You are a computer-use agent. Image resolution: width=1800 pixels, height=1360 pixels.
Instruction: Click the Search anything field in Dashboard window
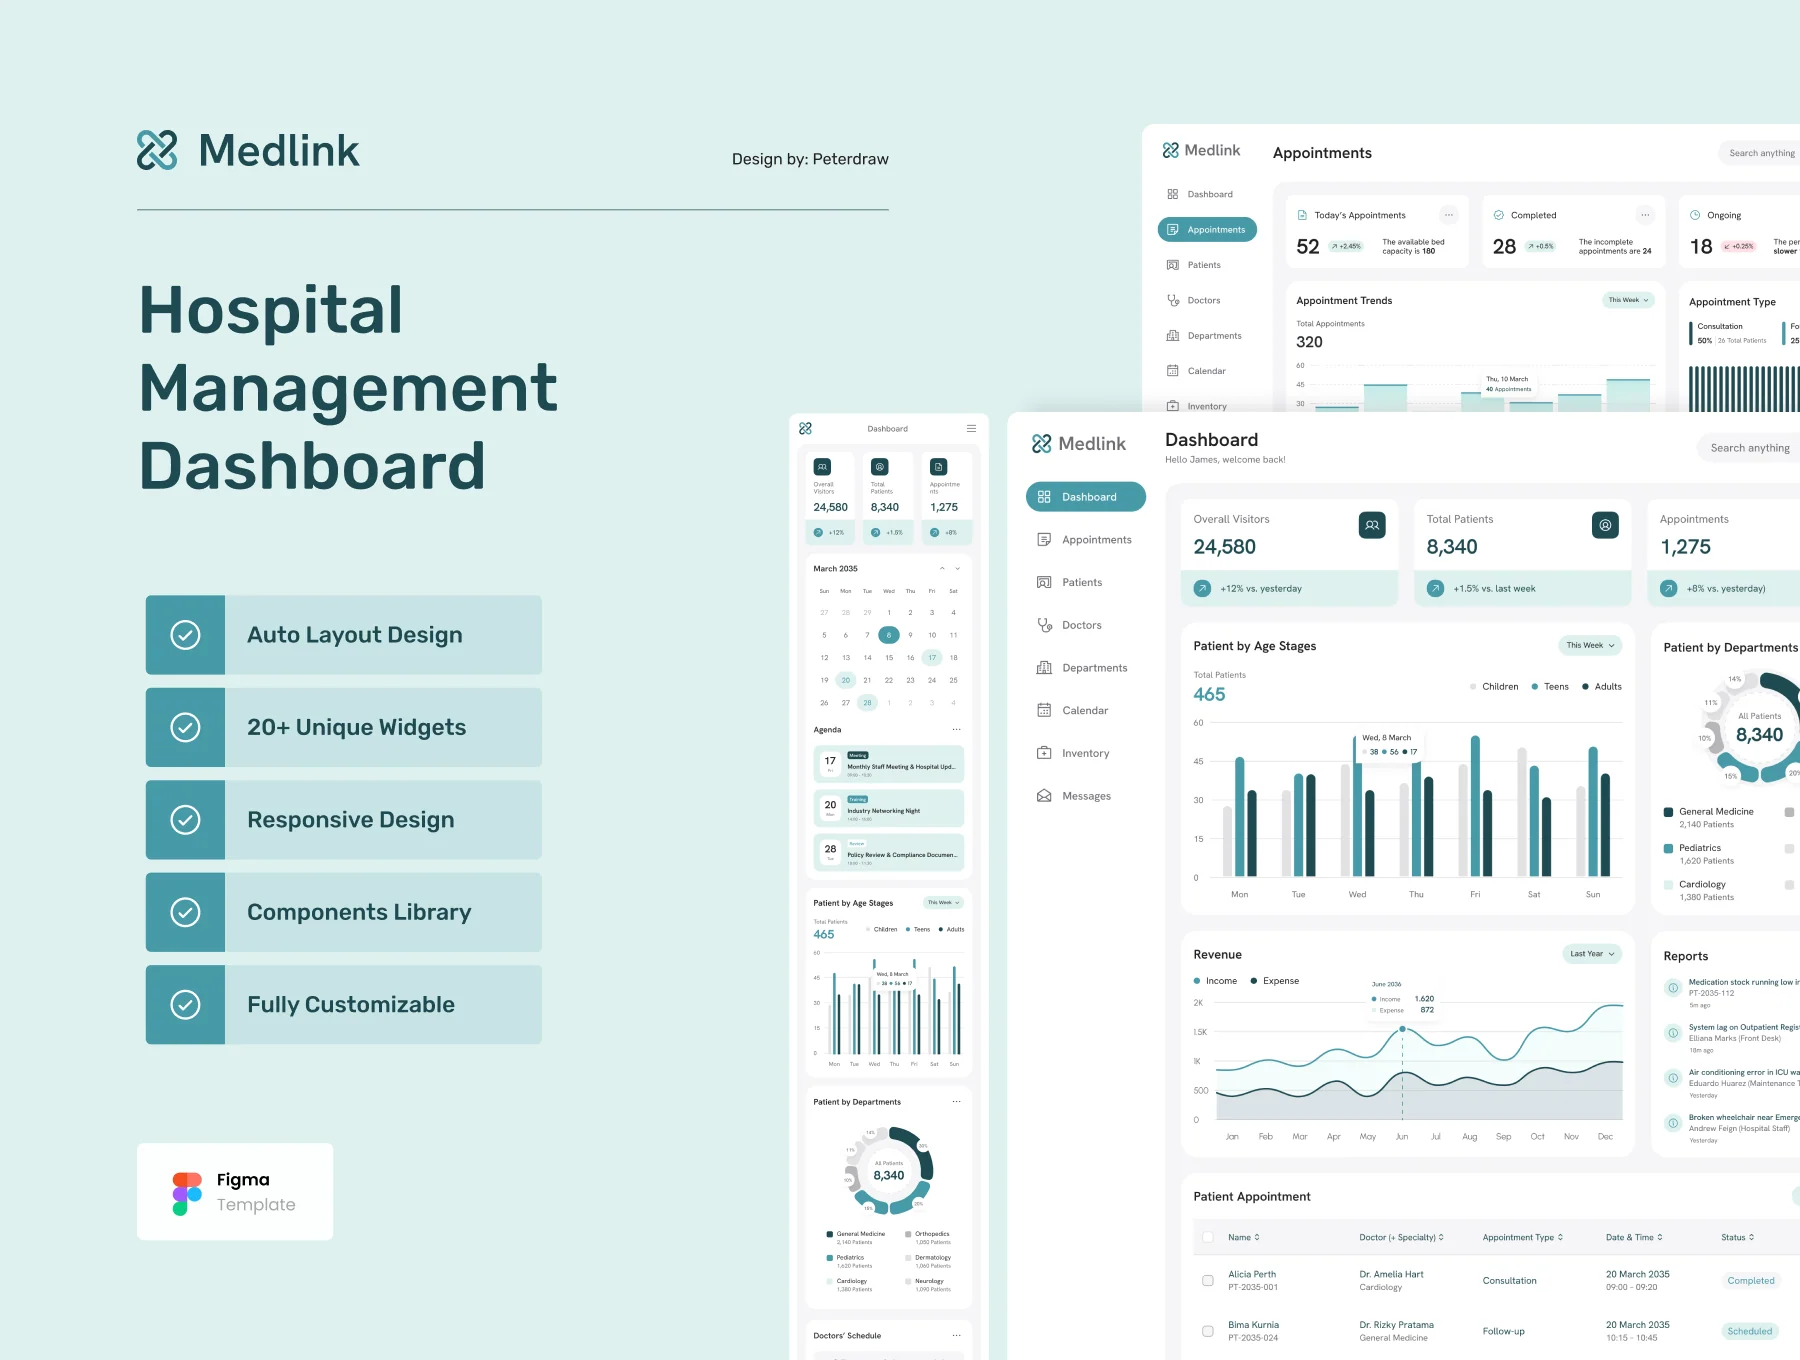(x=1749, y=448)
